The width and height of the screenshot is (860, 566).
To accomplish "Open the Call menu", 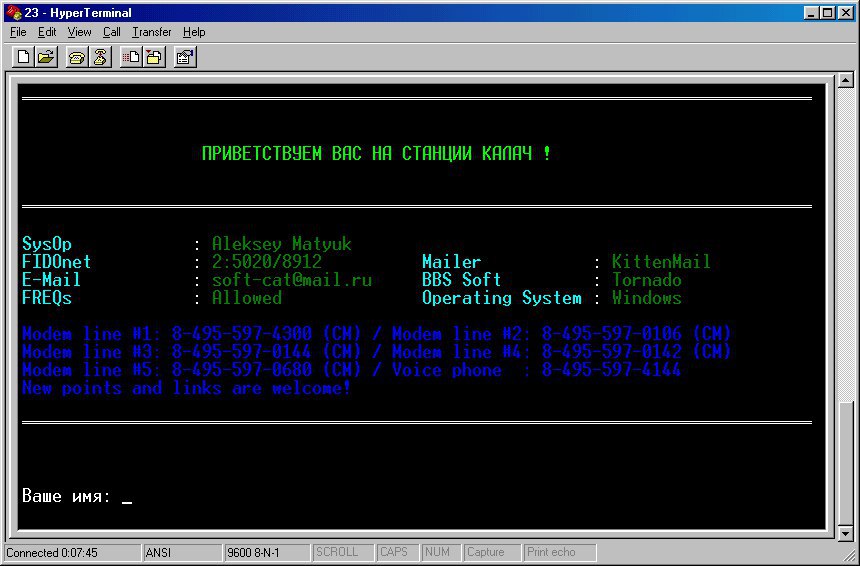I will [x=112, y=32].
